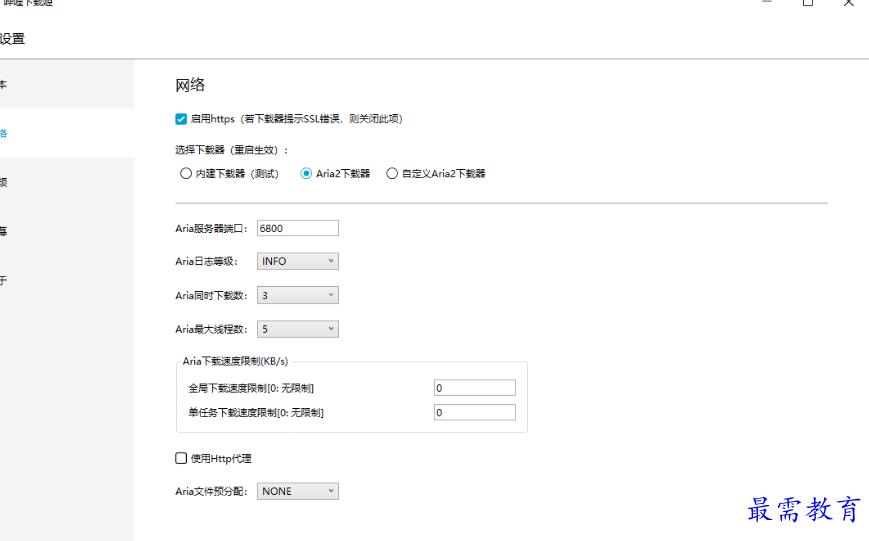This screenshot has width=869, height=541.
Task: Click the 单任务下载速度限制 input field
Action: click(475, 412)
